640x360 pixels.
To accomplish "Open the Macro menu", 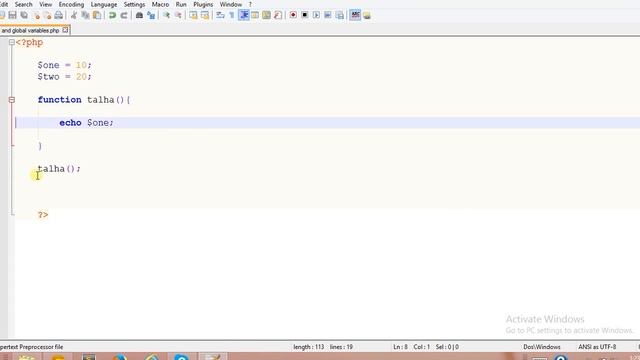I will 160,4.
